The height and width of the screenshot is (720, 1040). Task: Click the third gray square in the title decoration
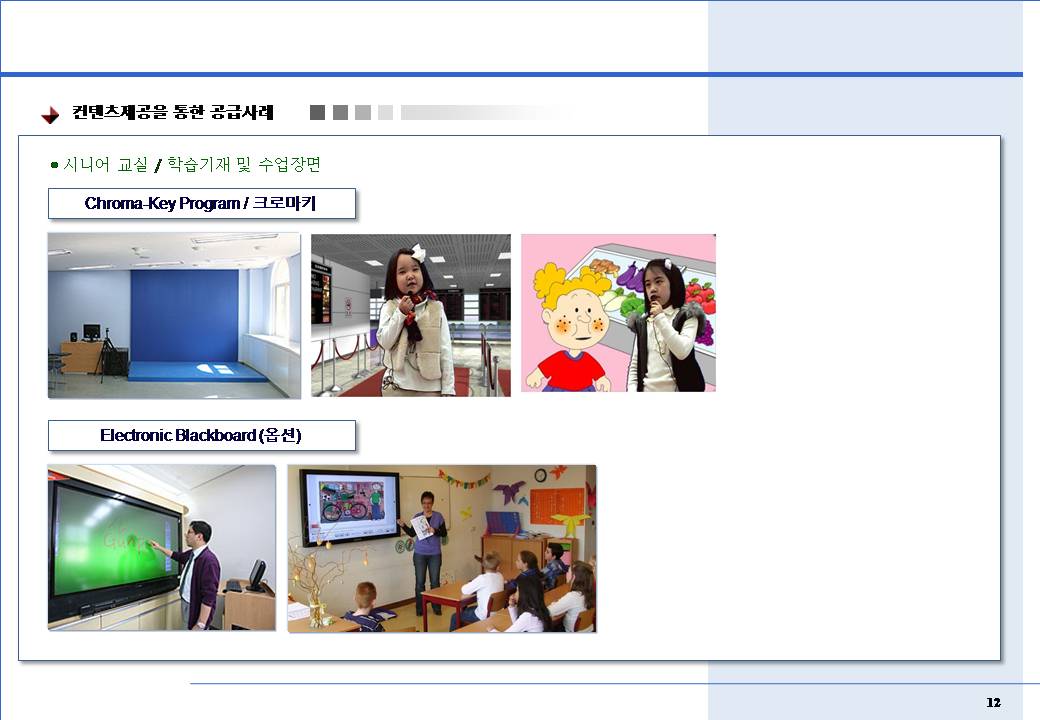pos(363,113)
